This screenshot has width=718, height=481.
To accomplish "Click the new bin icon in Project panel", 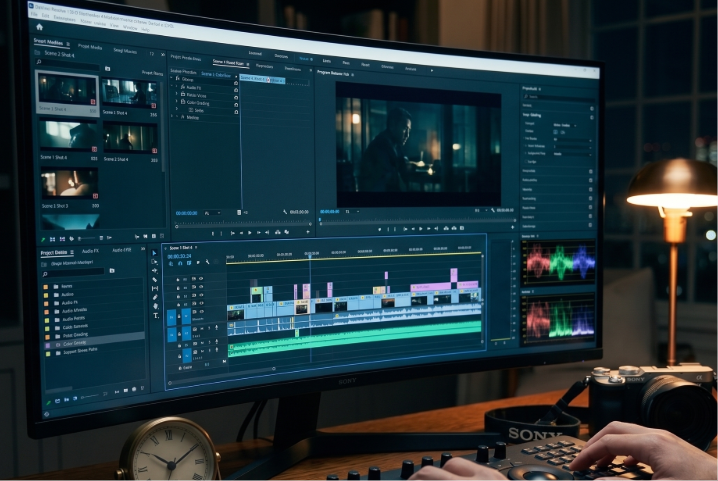I will [x=112, y=271].
